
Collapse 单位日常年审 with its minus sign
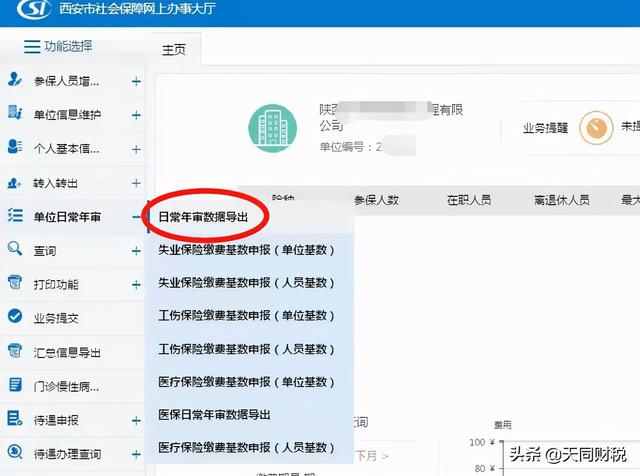[x=136, y=217]
